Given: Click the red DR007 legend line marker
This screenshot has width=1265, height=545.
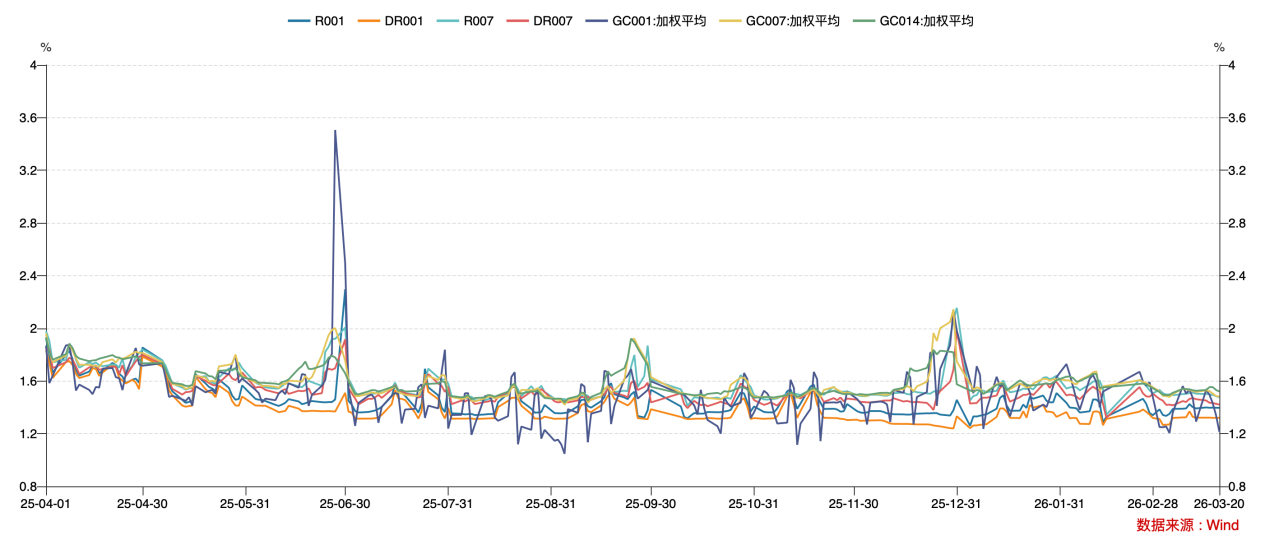Looking at the screenshot, I should coord(517,20).
